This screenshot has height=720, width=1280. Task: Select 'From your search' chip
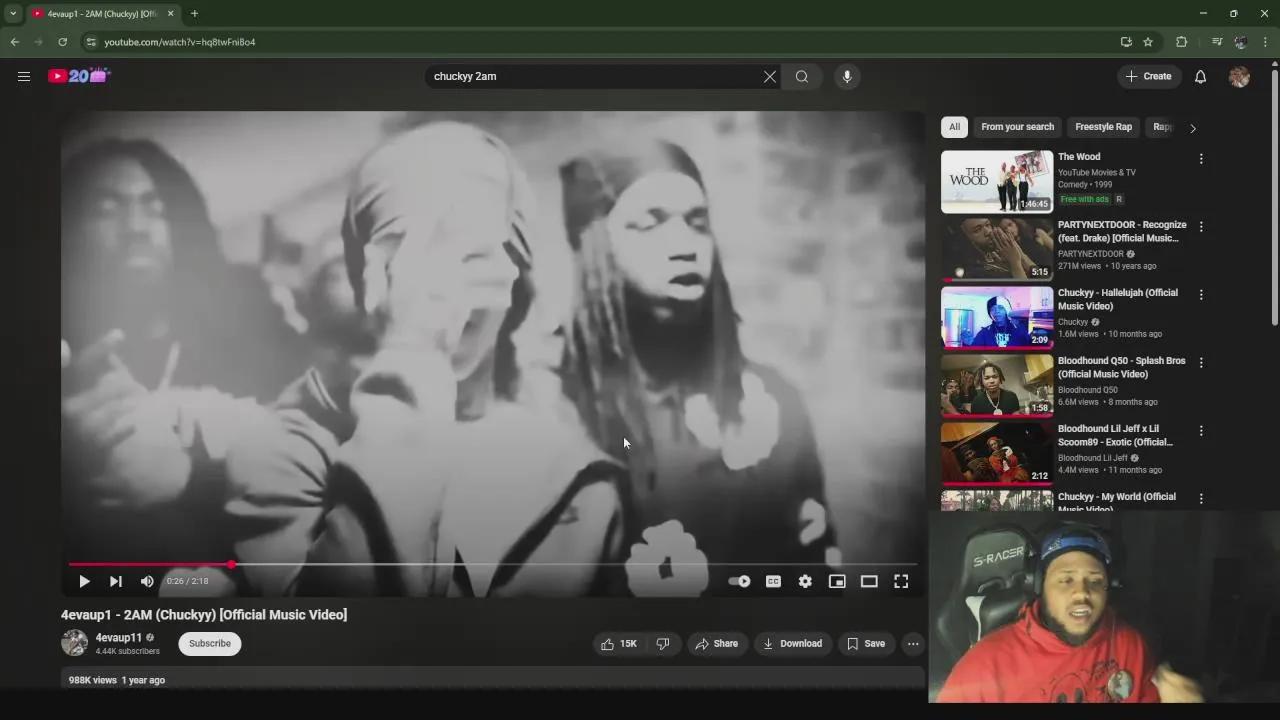pos(1017,127)
